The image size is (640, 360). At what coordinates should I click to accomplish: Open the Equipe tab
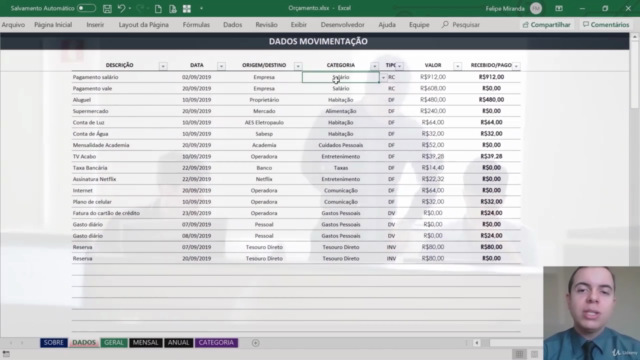[x=419, y=25]
